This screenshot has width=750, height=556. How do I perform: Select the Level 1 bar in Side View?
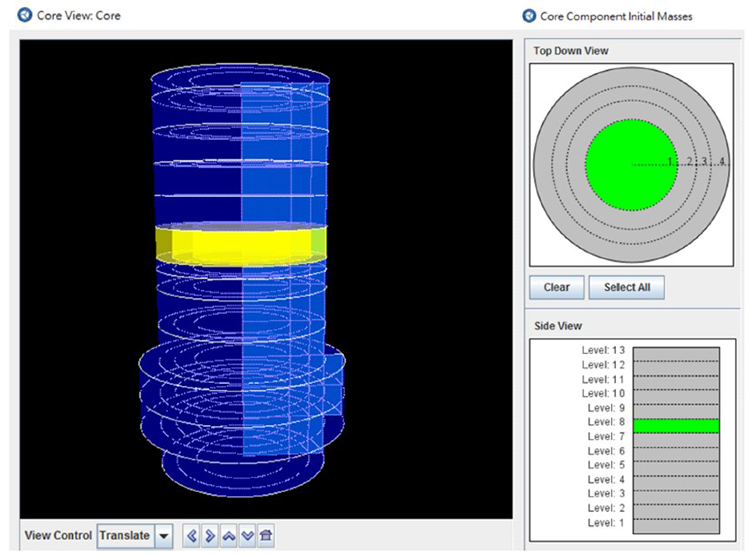point(676,524)
